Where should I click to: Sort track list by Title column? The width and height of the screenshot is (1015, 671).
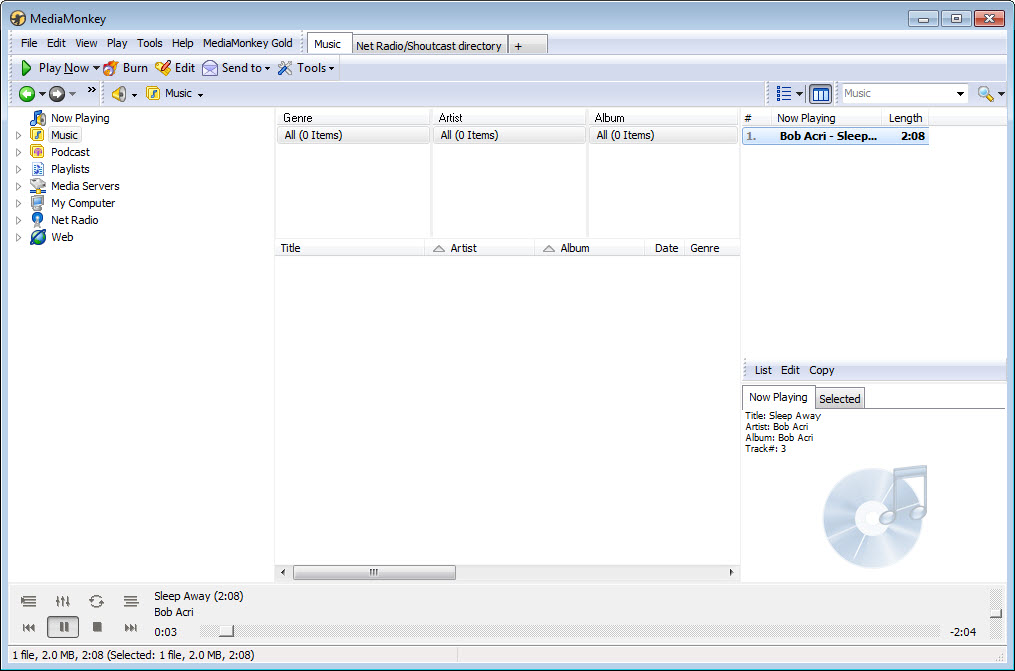pos(350,248)
